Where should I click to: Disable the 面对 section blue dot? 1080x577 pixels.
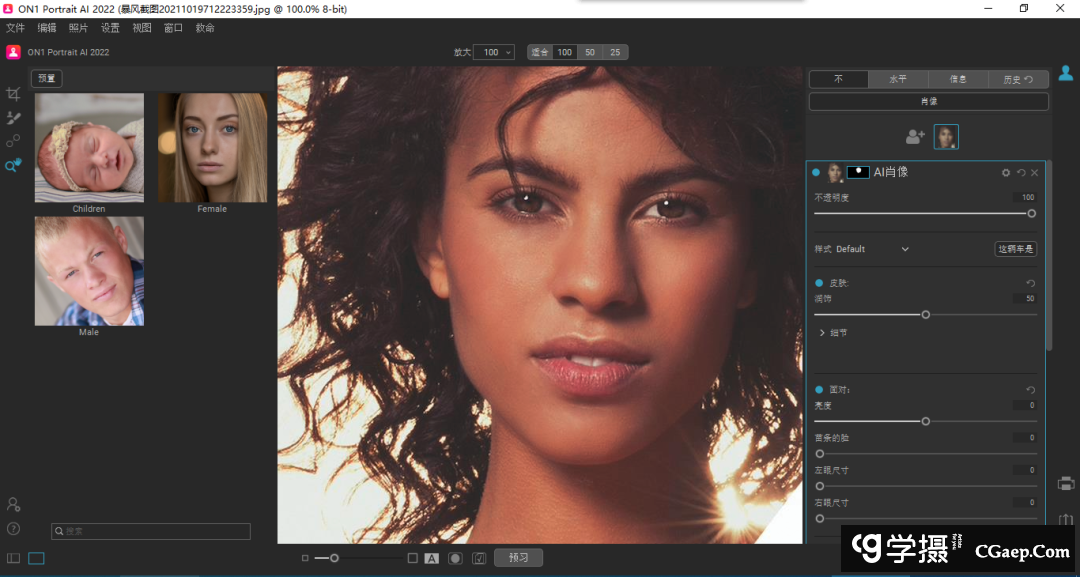pos(819,390)
